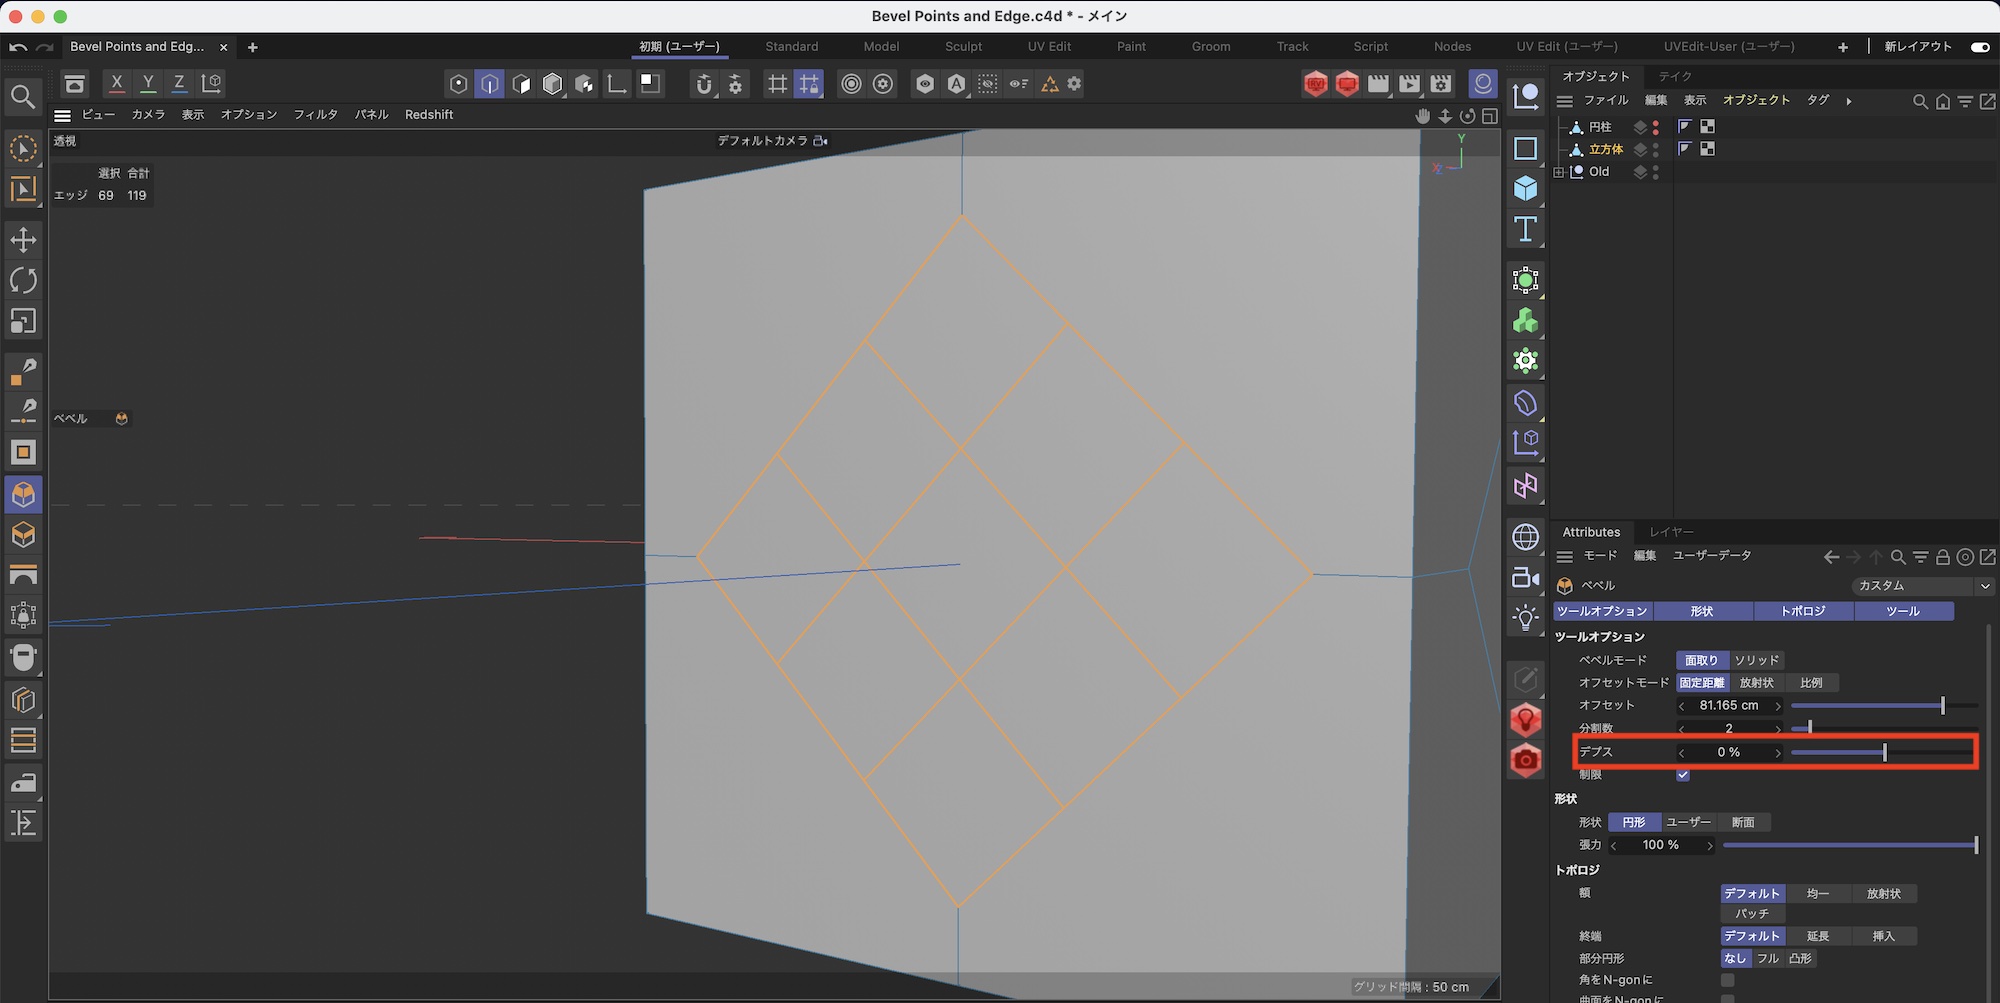Expand overflow arrow in Object manager menu
Screen dimensions: 2000x1003
[1849, 101]
